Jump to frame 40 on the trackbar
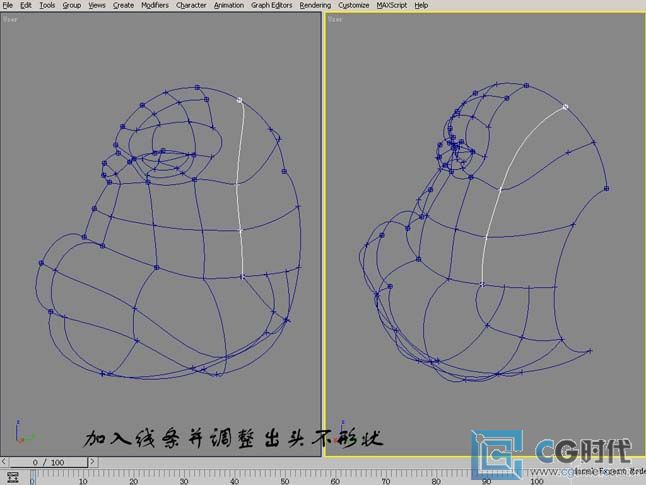 [234, 481]
